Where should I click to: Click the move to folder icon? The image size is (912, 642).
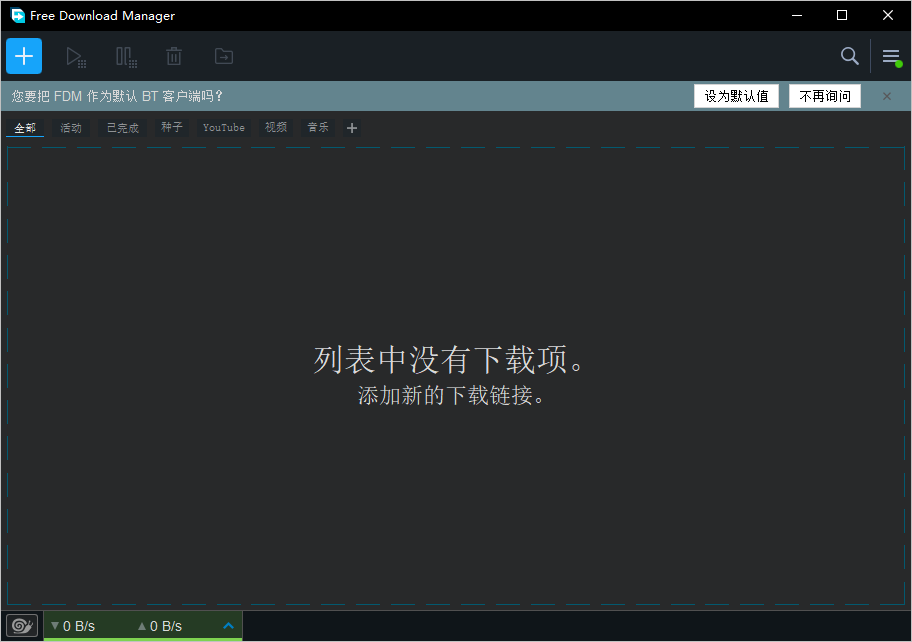click(x=223, y=57)
